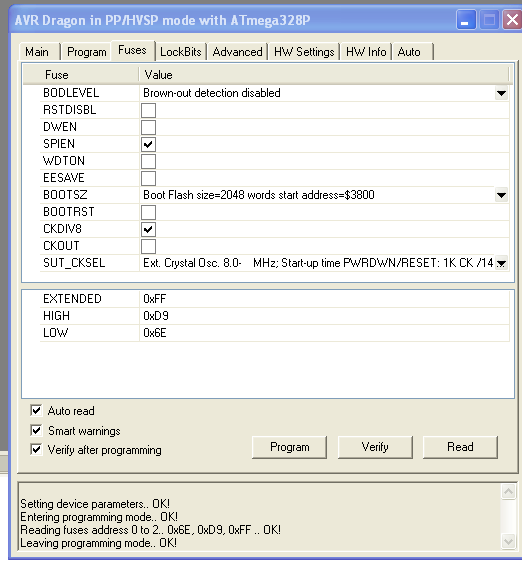Click the BODLEVEL fuse name
This screenshot has width=522, height=561.
click(x=71, y=93)
